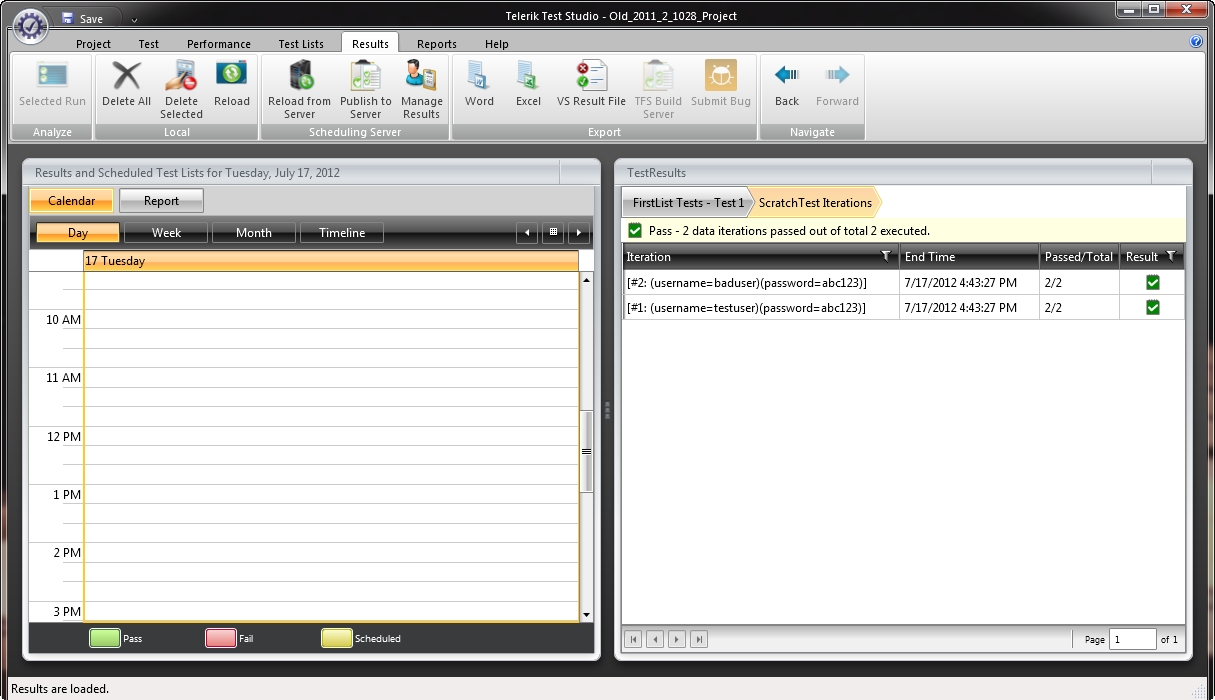Click calendar scrollbar down arrow
This screenshot has height=700, width=1215.
(x=587, y=614)
